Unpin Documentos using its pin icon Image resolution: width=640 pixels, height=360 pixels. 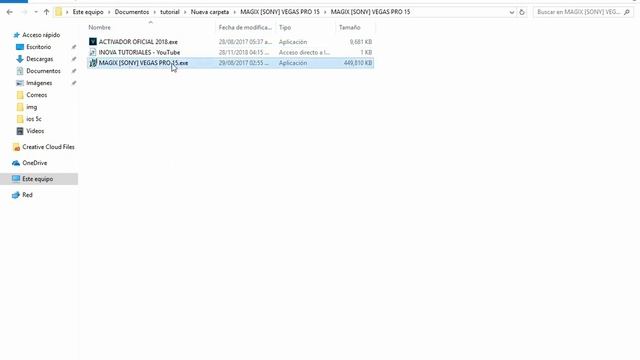[73, 71]
